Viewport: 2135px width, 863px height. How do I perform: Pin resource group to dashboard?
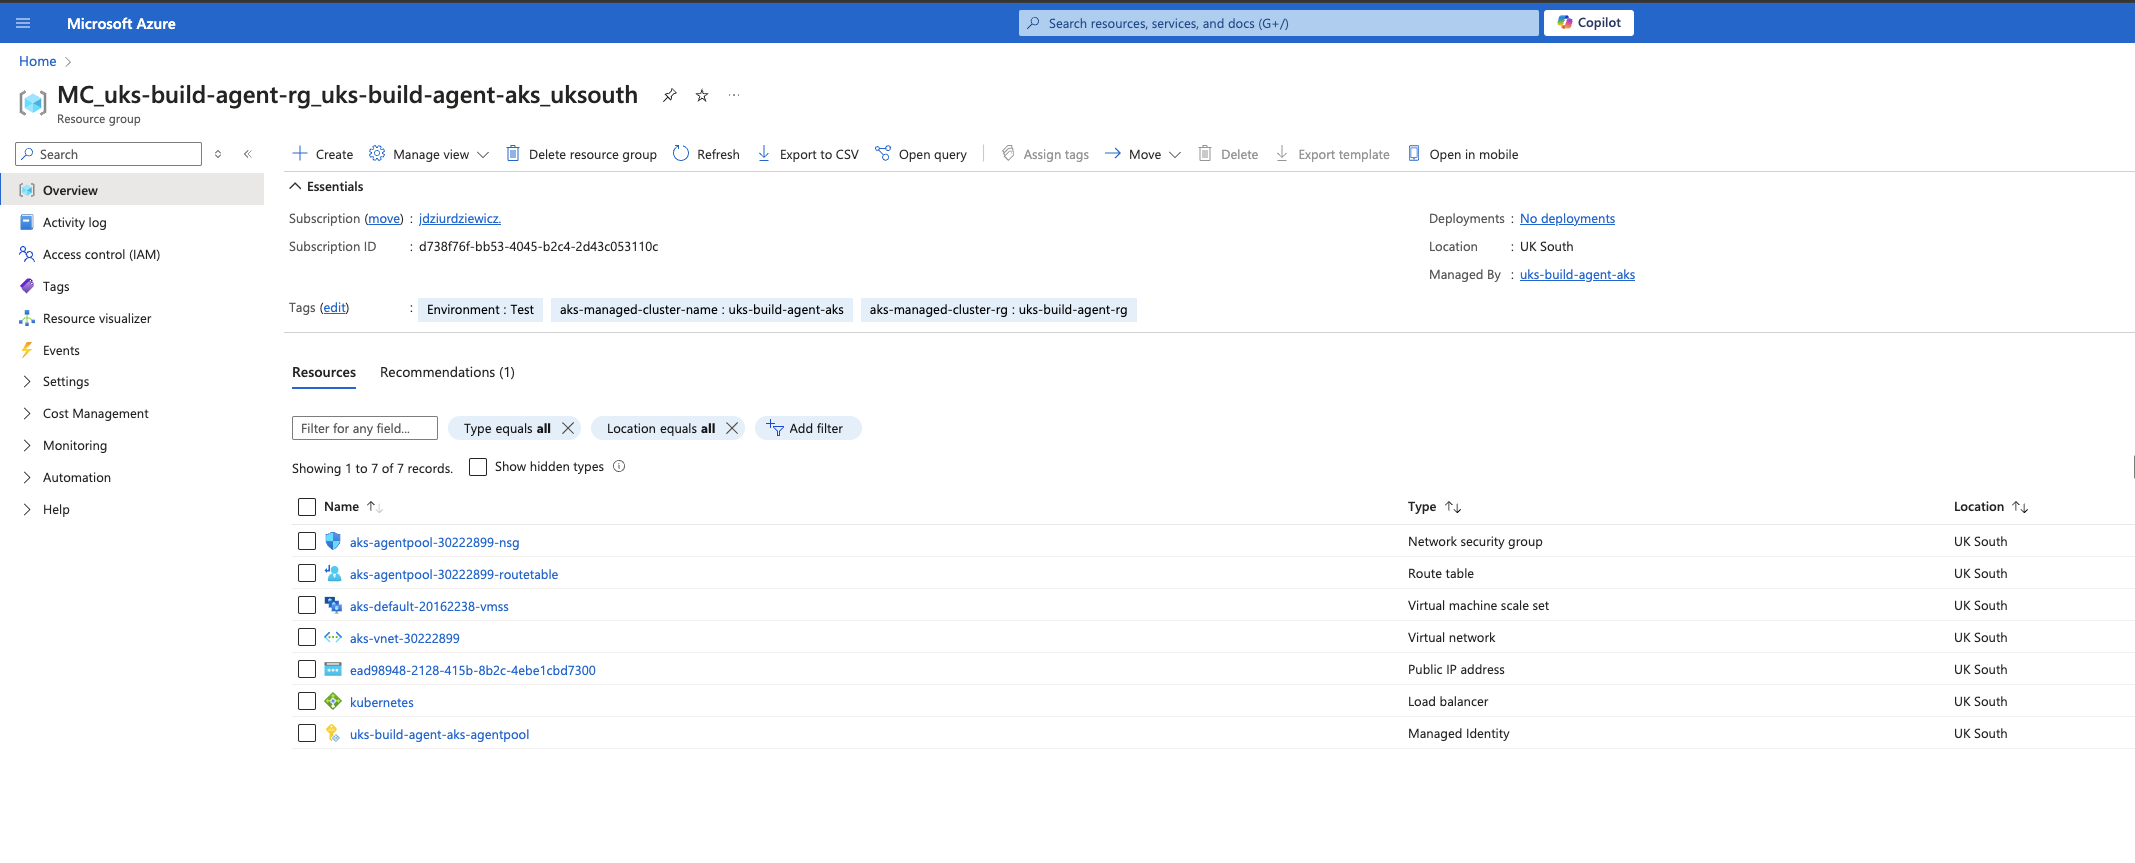click(x=670, y=95)
